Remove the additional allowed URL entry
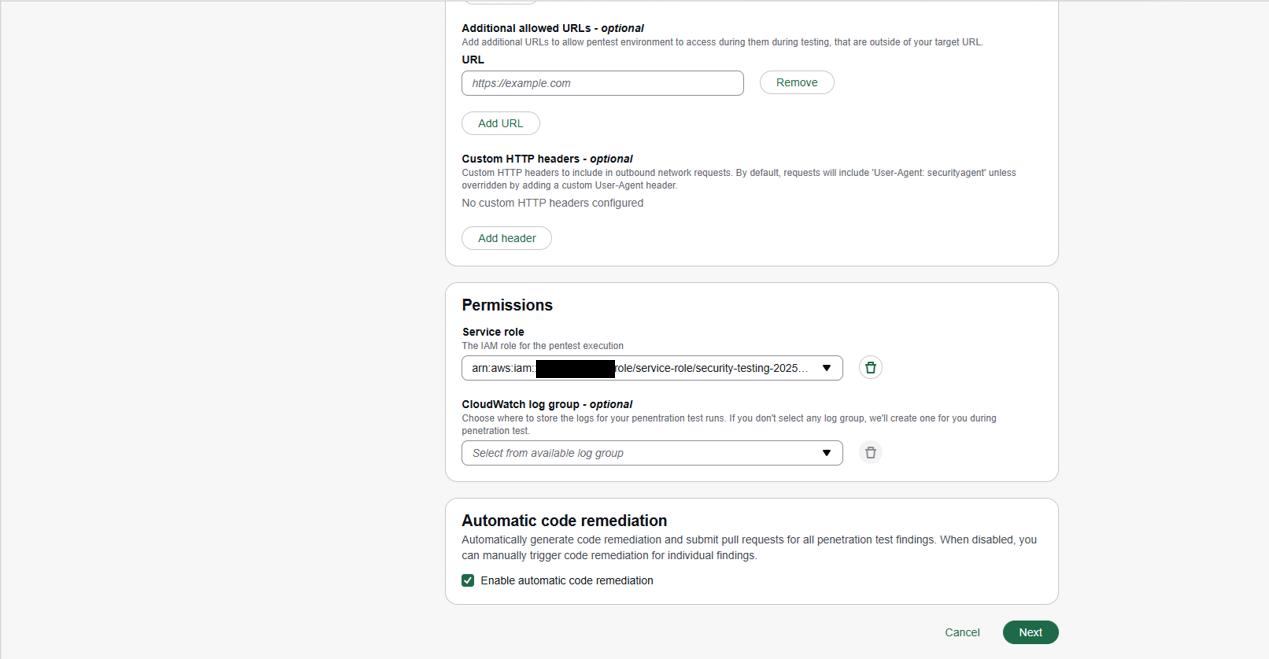Screen dimensions: 1269x659 [797, 83]
